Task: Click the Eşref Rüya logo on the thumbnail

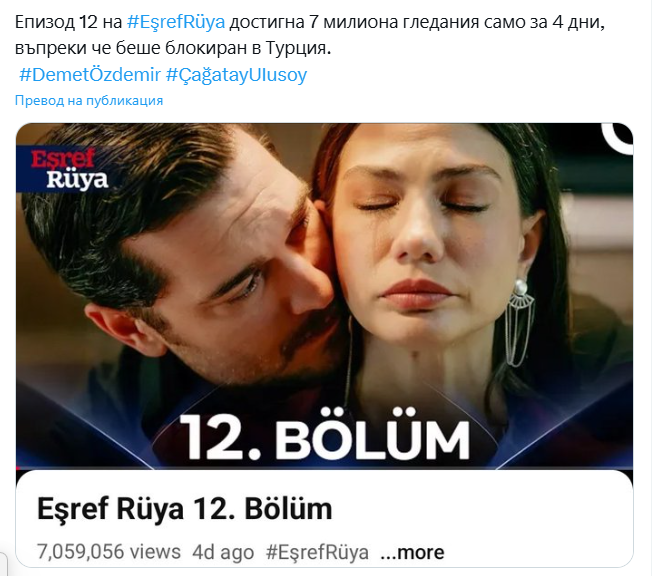Action: coord(69,169)
